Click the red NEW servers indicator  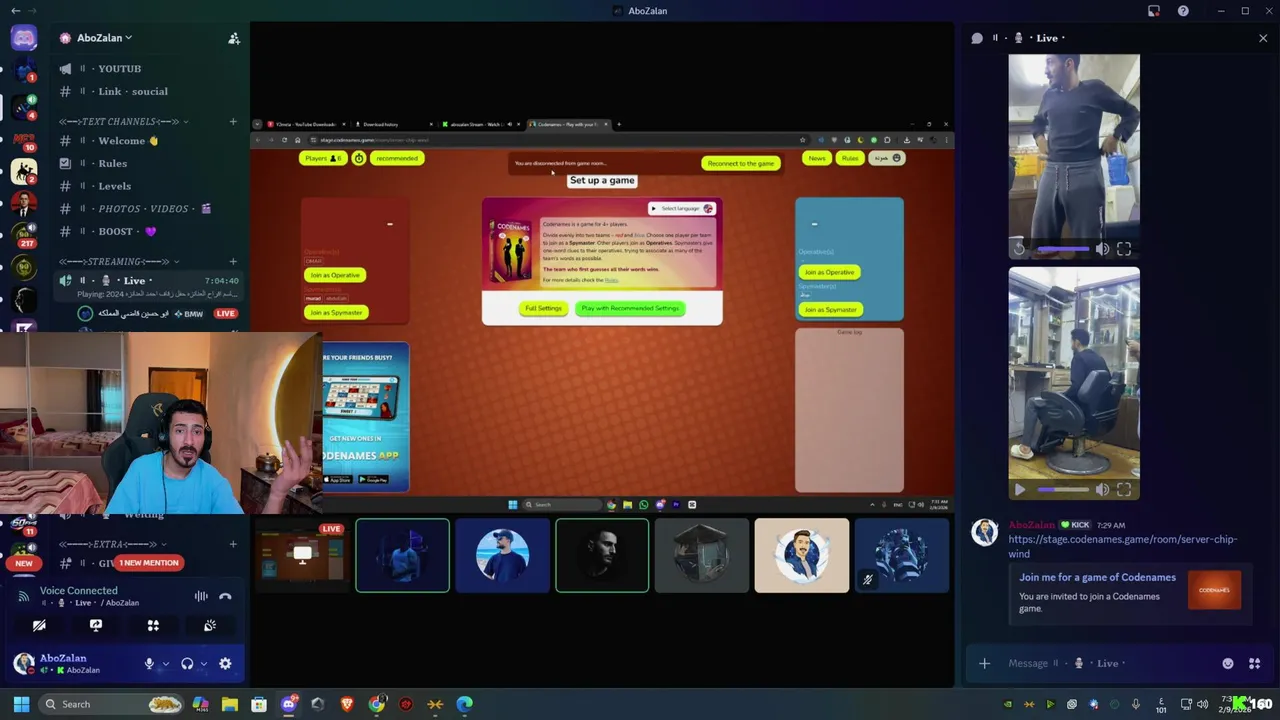pos(24,563)
